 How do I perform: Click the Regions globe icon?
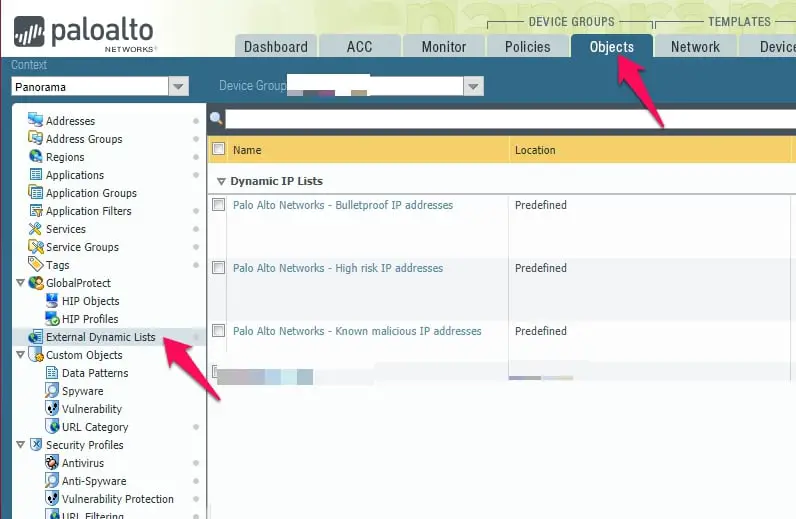pos(36,156)
